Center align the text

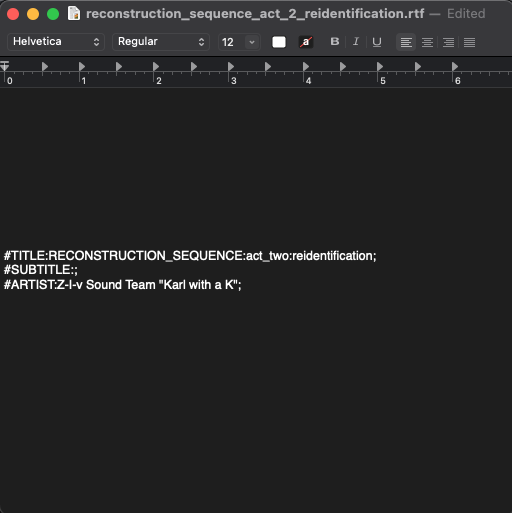point(427,42)
